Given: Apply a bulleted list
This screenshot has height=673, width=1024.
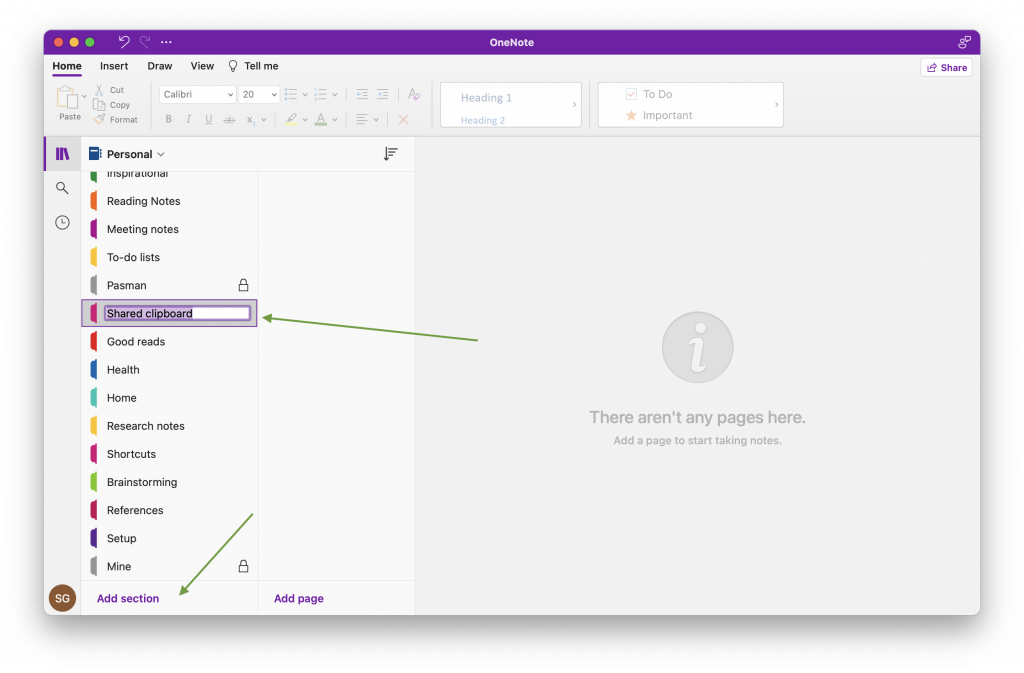Looking at the screenshot, I should pos(291,95).
